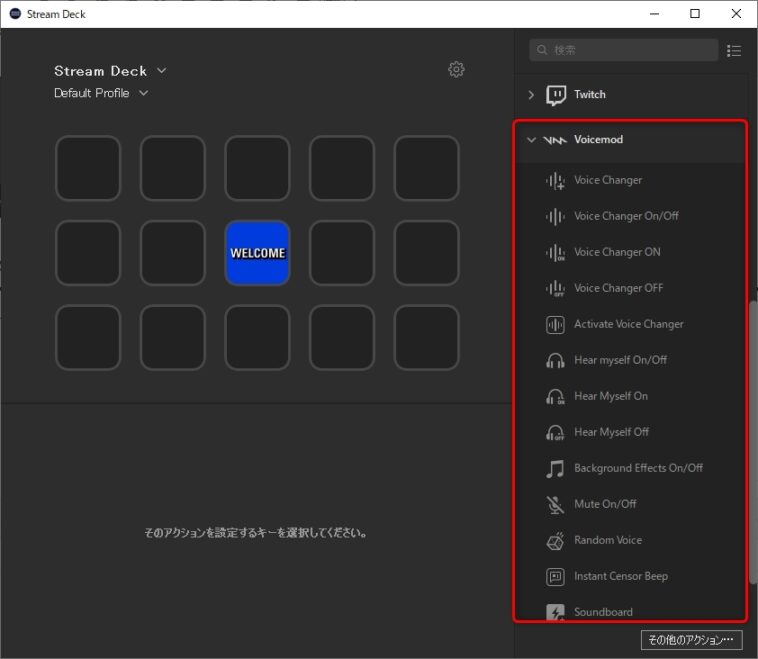Click the Voice Changer action icon
The image size is (758, 659).
[555, 180]
